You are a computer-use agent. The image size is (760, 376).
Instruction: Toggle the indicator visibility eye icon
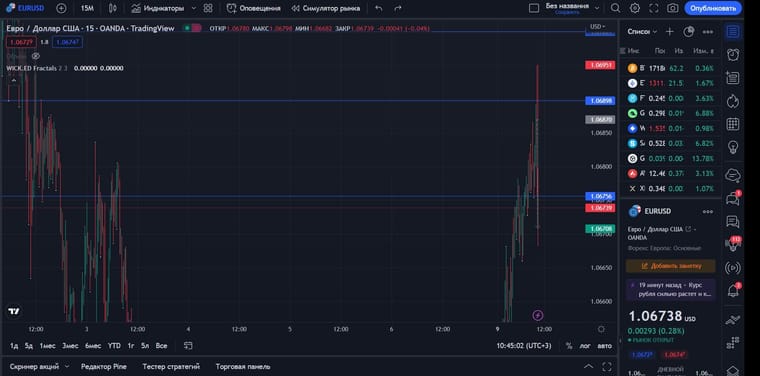tap(35, 56)
